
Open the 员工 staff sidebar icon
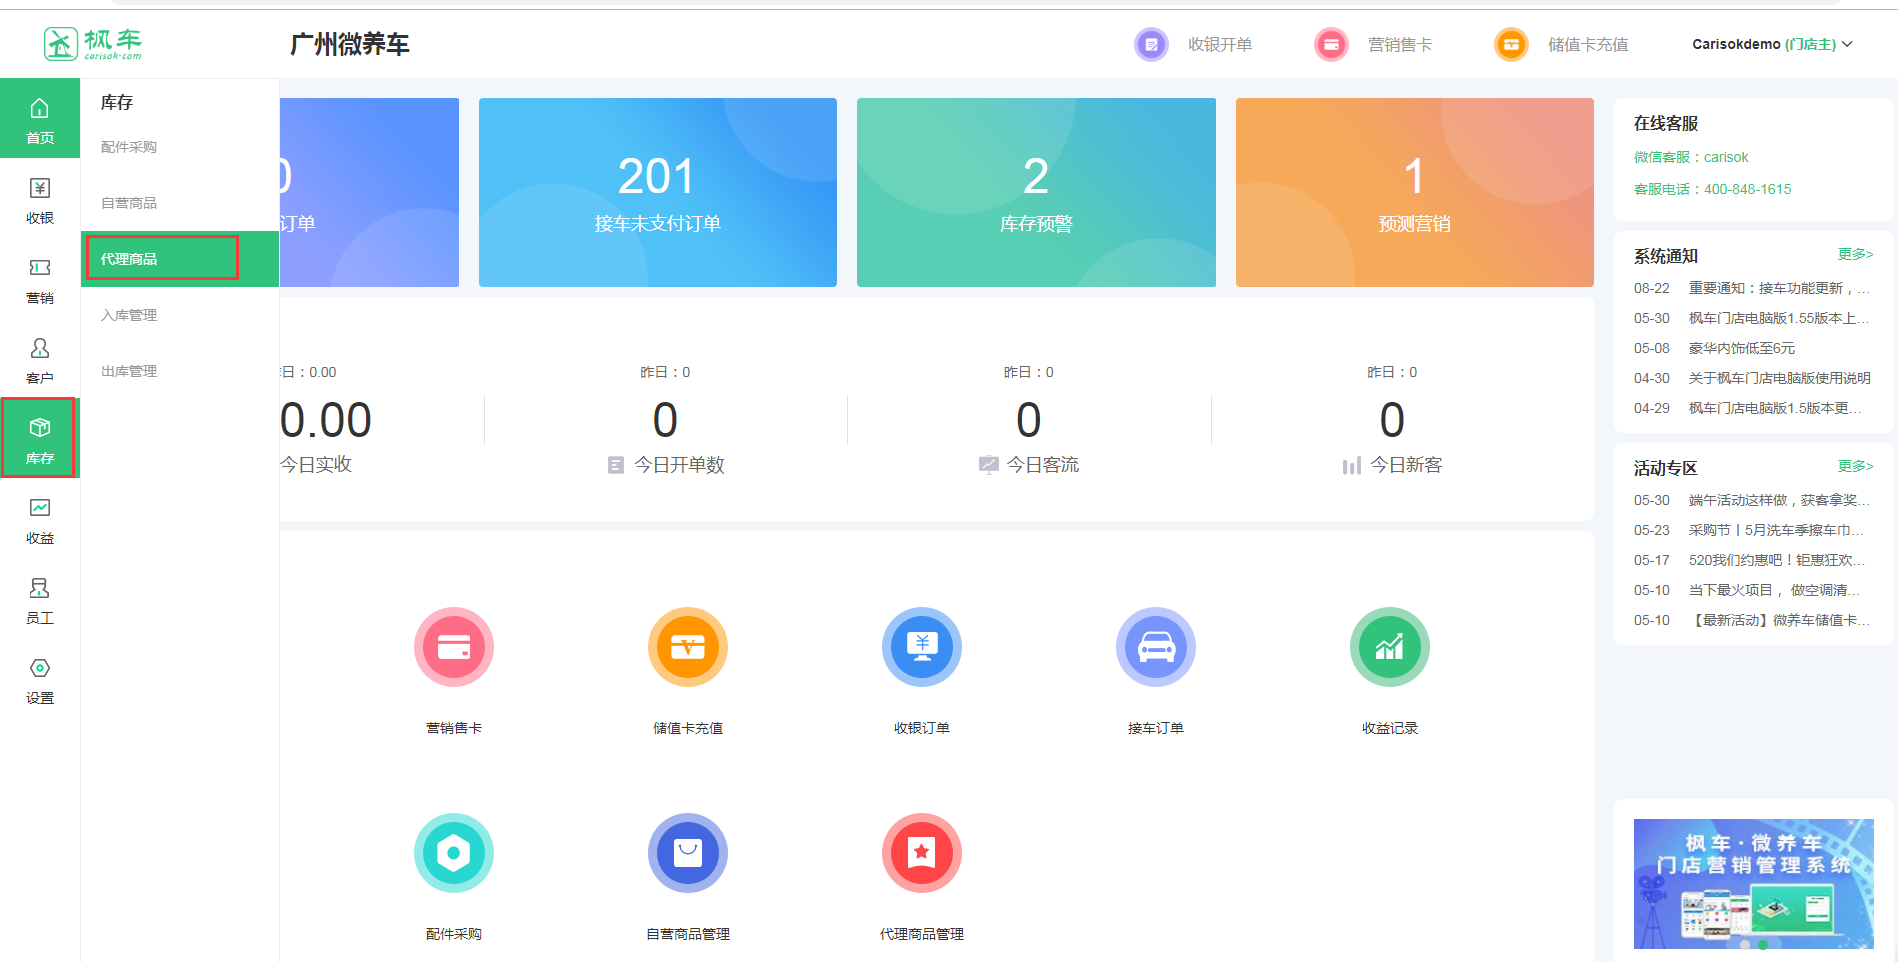coord(40,600)
